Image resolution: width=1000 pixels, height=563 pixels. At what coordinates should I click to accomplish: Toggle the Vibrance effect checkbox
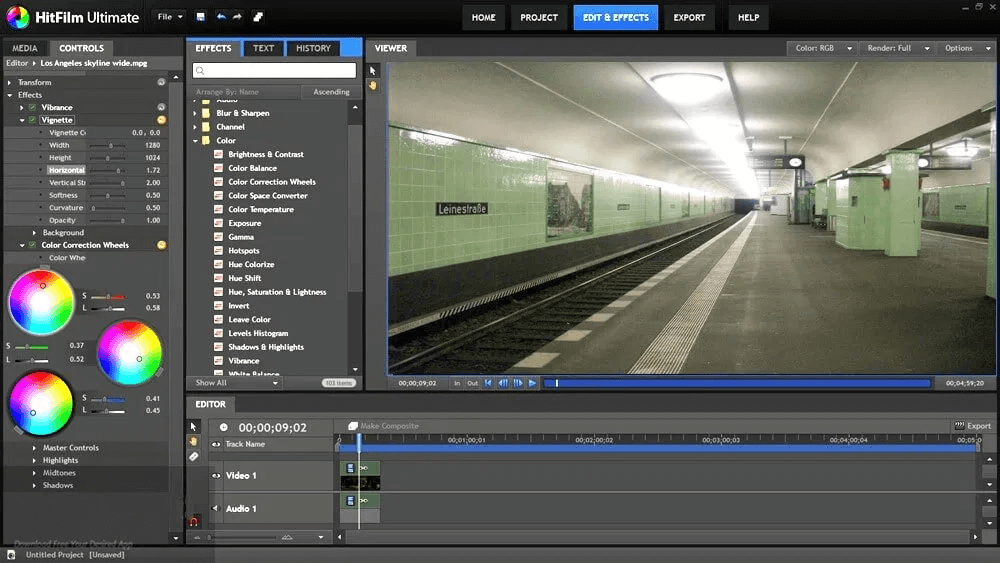click(33, 107)
